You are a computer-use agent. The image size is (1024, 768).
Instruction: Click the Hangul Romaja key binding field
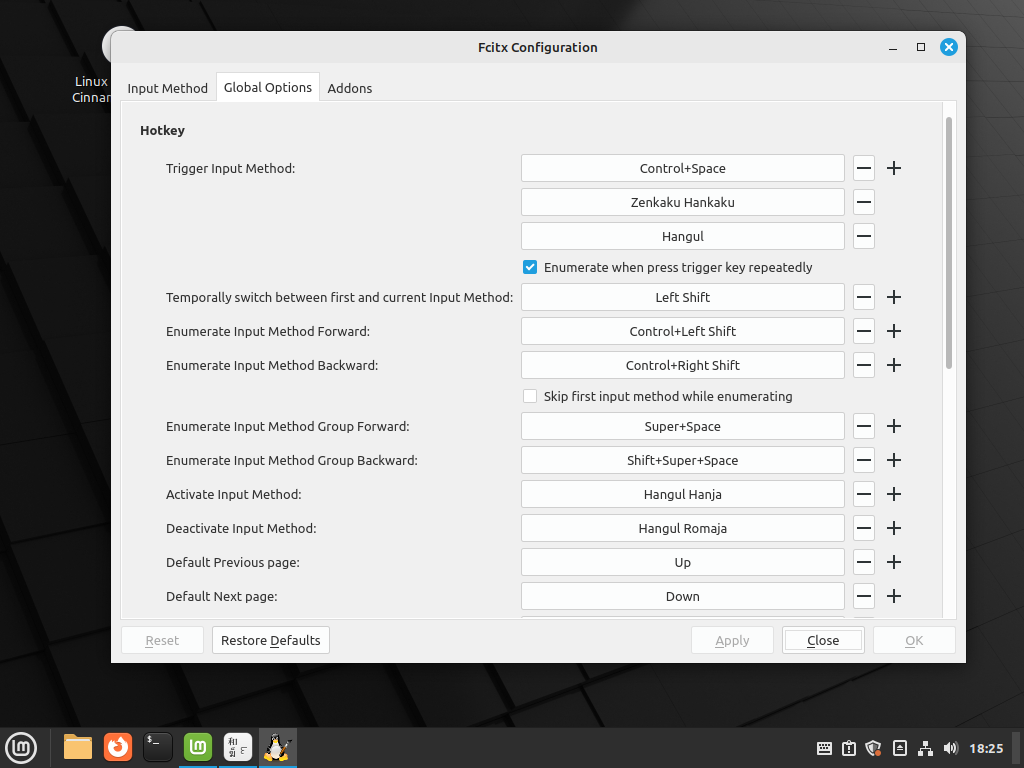pos(682,528)
